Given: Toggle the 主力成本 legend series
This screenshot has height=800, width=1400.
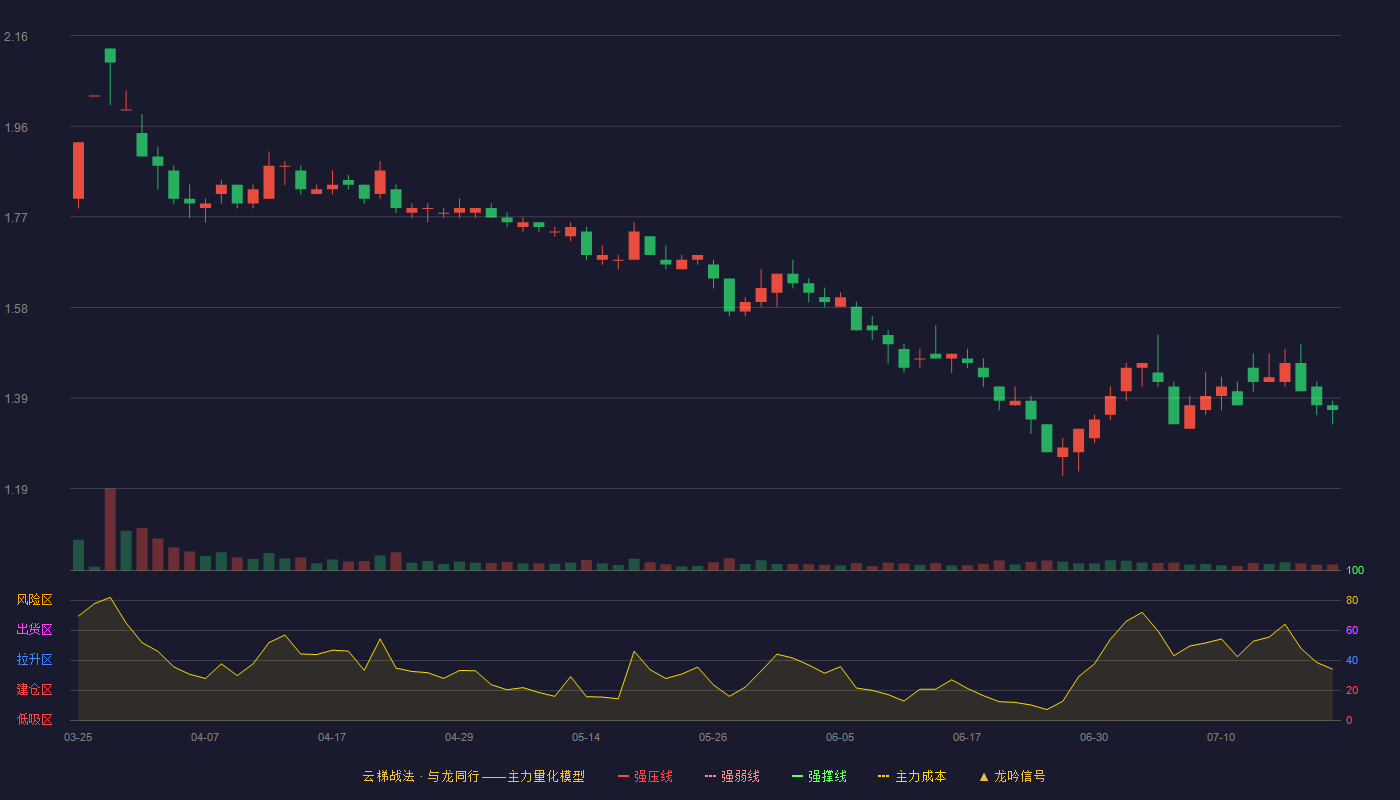Looking at the screenshot, I should click(911, 776).
